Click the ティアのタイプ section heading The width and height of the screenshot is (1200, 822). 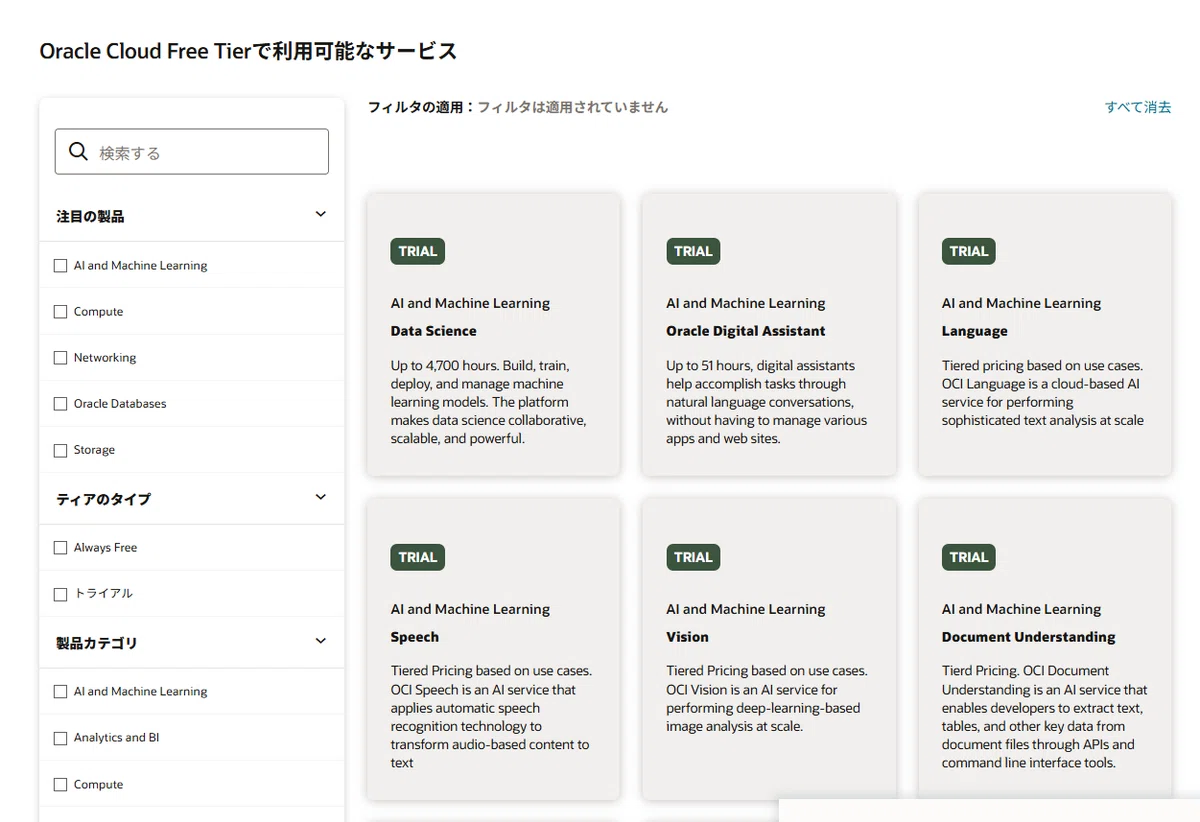click(103, 499)
